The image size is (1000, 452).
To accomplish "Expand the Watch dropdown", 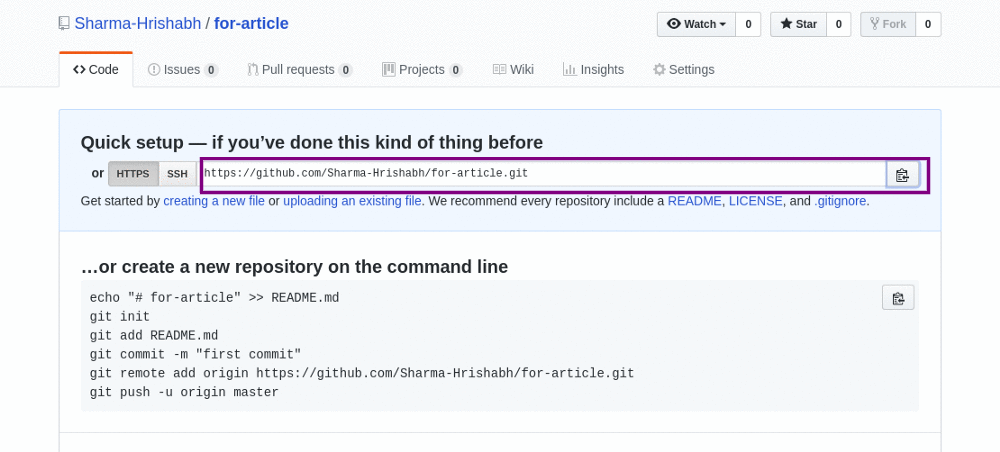I will point(696,24).
